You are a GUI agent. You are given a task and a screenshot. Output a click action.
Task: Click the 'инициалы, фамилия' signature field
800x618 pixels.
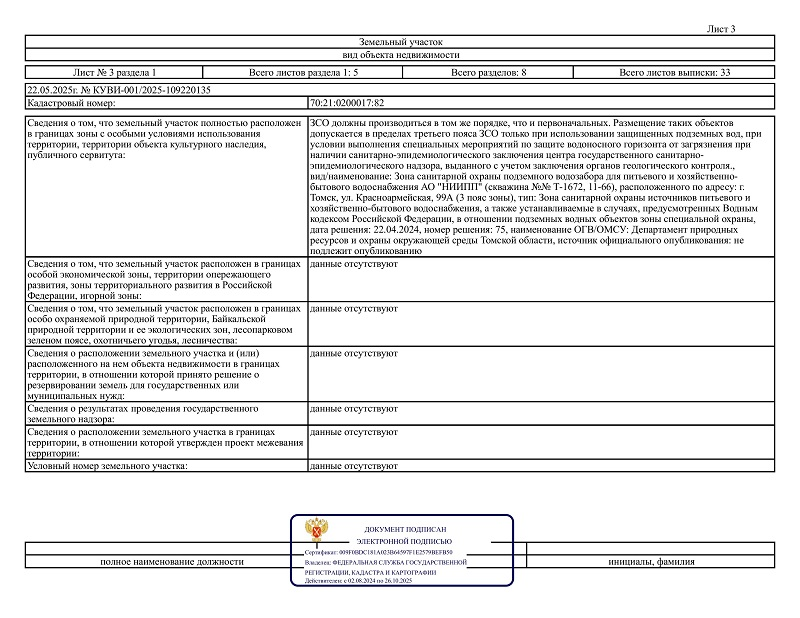pos(651,562)
